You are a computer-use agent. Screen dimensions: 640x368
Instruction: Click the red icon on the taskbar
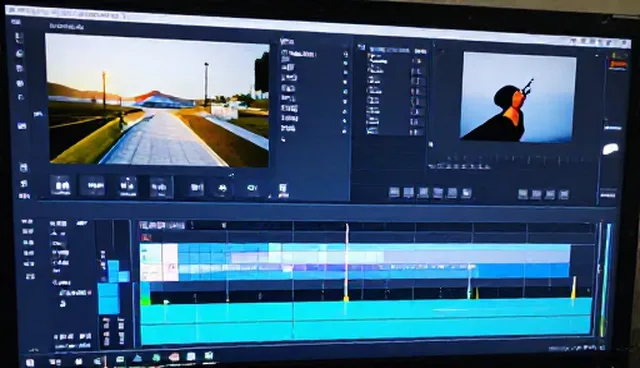pos(174,357)
